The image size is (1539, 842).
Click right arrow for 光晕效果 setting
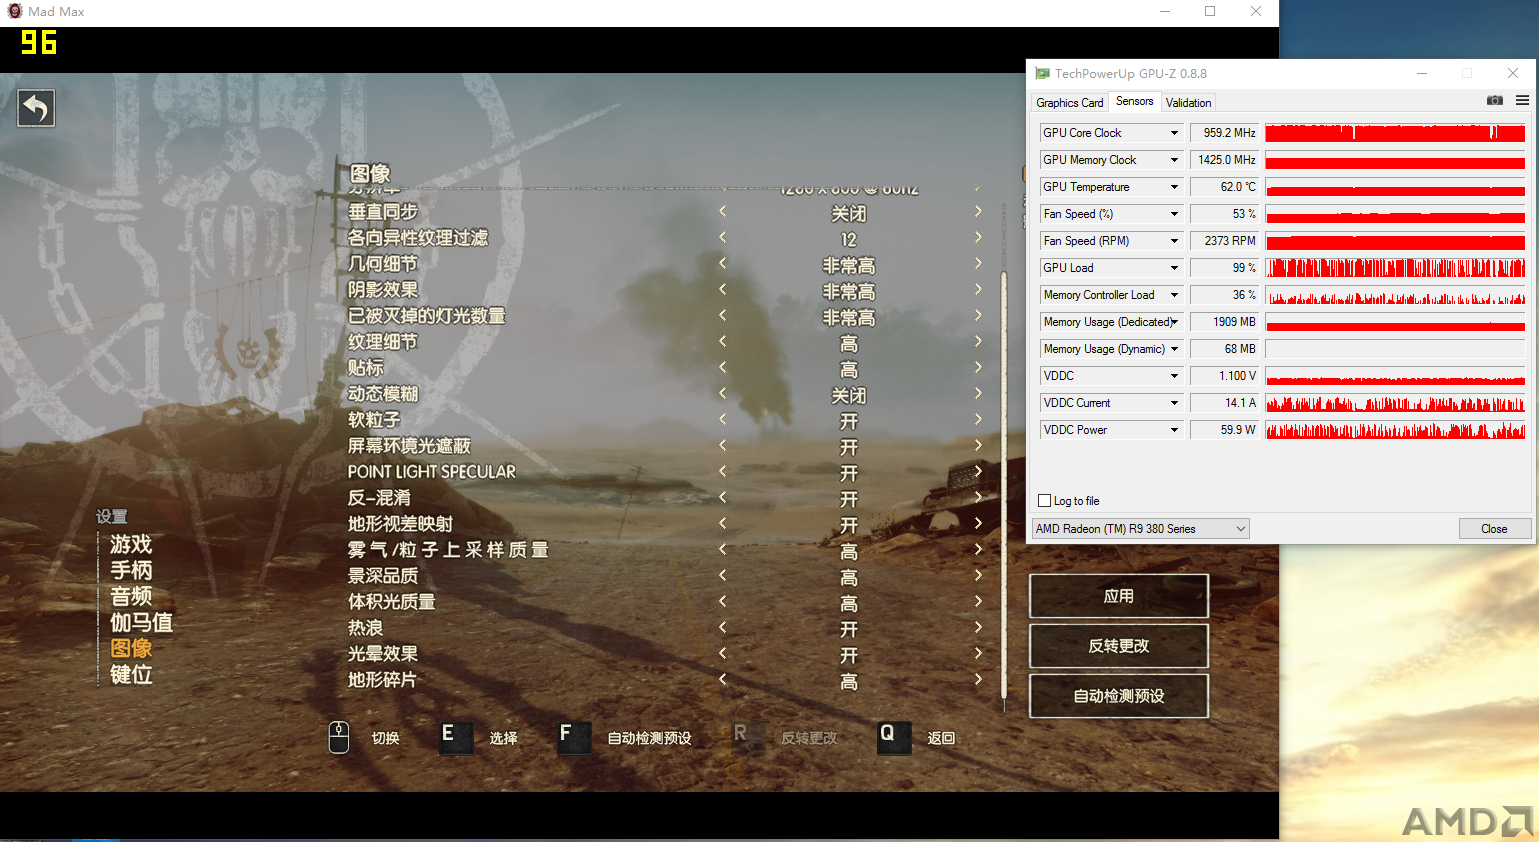tap(978, 654)
